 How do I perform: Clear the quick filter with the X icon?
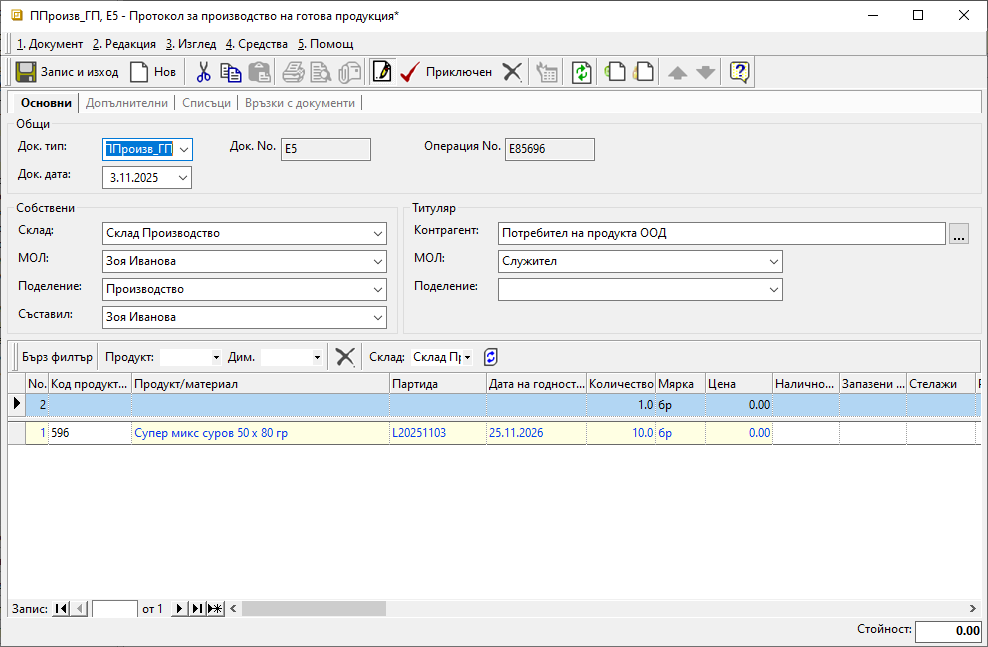coord(345,357)
